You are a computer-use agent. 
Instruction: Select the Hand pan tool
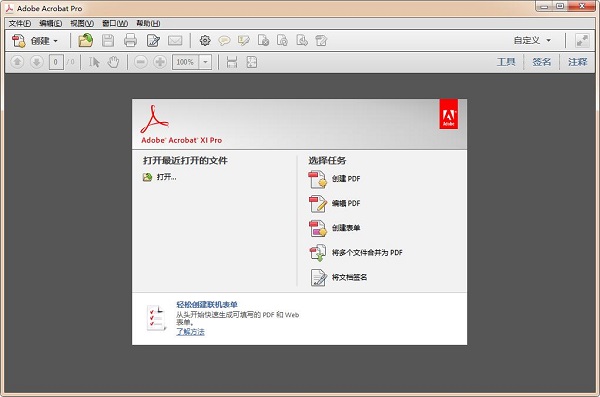click(113, 62)
